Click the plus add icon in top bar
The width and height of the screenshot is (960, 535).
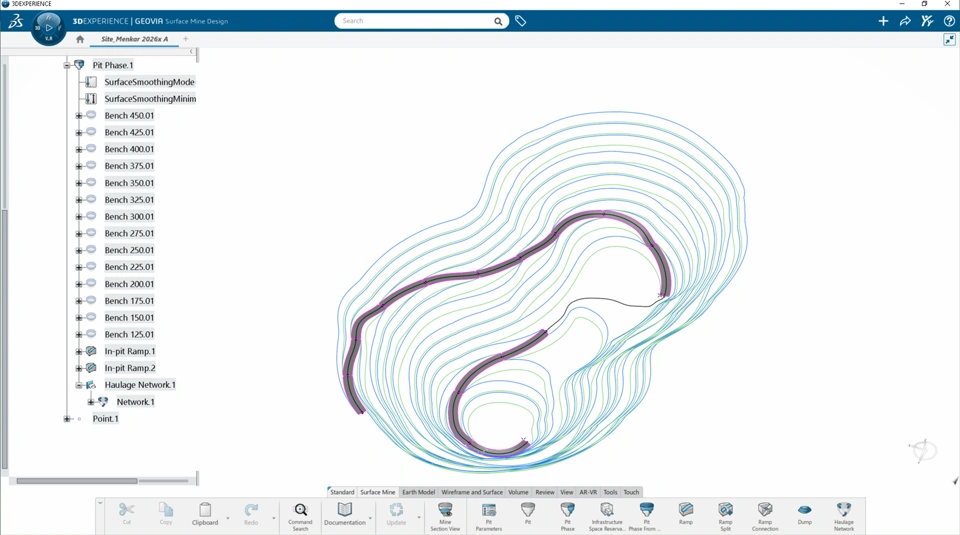[x=883, y=21]
